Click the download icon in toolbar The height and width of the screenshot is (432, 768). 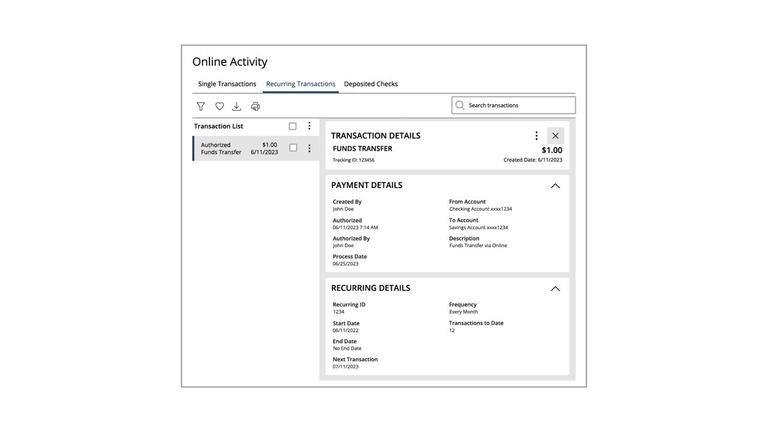point(237,106)
